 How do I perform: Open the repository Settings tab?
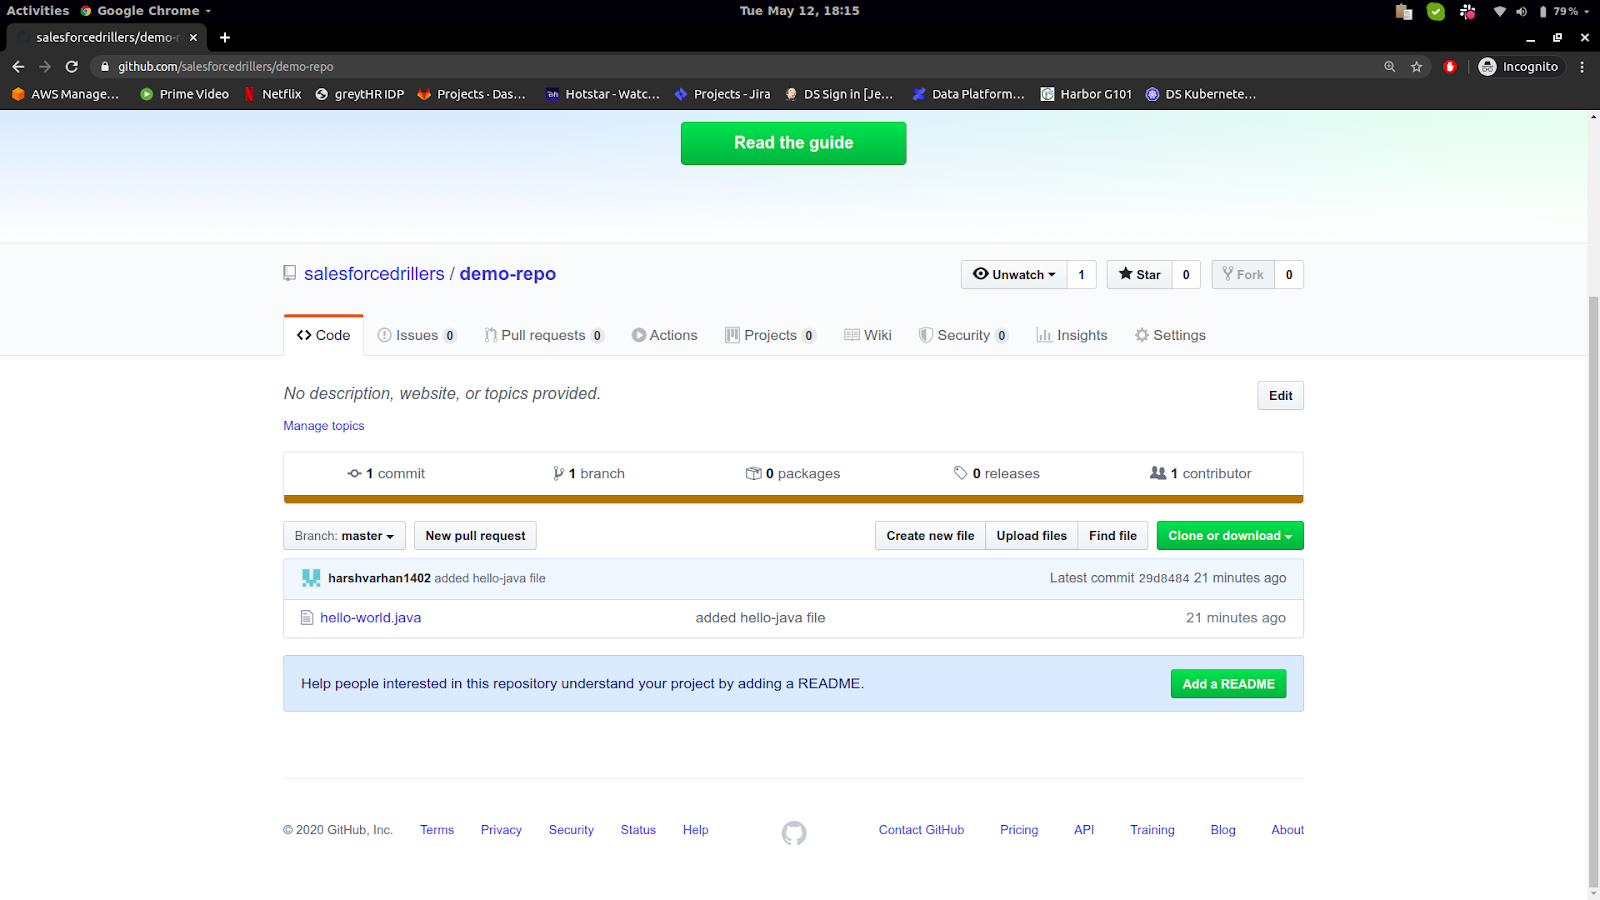(1170, 335)
